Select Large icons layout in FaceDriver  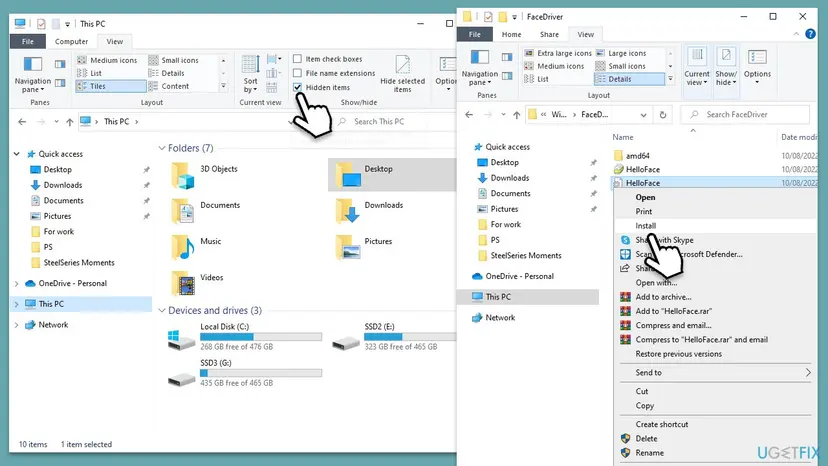click(x=621, y=53)
